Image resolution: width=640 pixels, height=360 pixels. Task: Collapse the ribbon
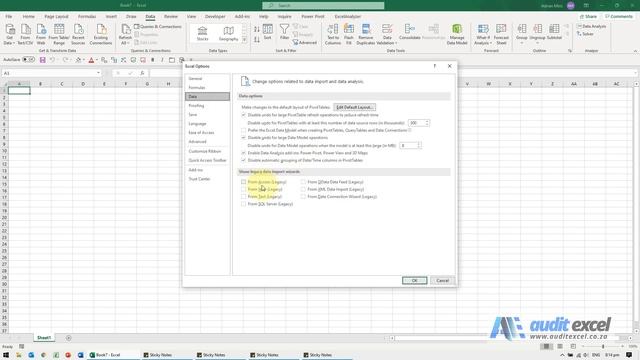[635, 51]
